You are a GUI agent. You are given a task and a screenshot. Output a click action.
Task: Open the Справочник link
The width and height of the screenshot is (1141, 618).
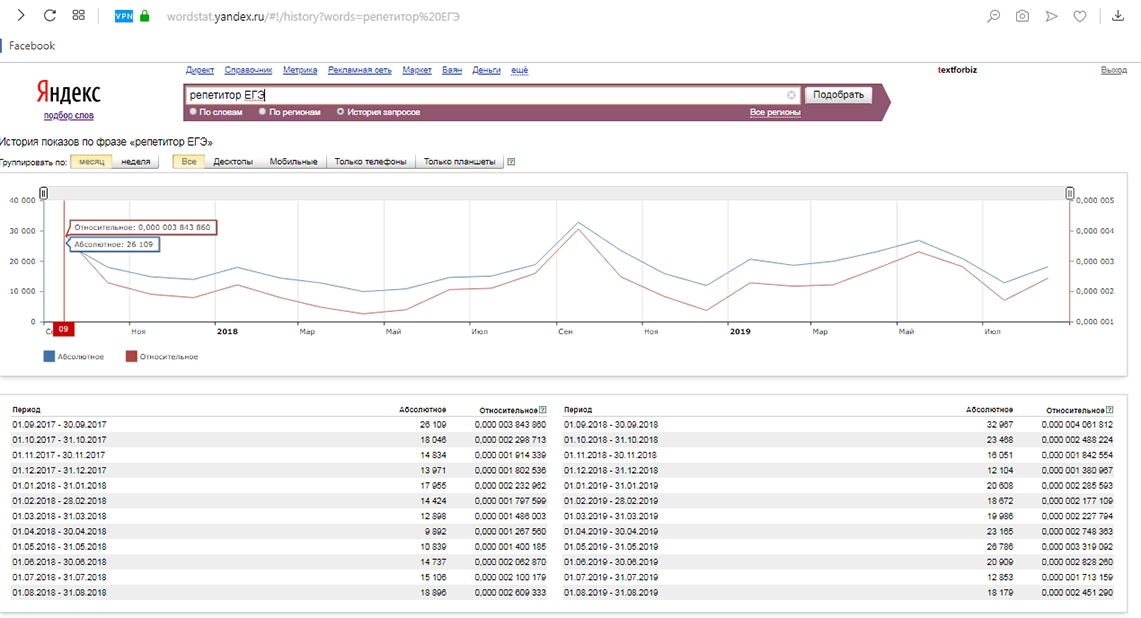[248, 70]
